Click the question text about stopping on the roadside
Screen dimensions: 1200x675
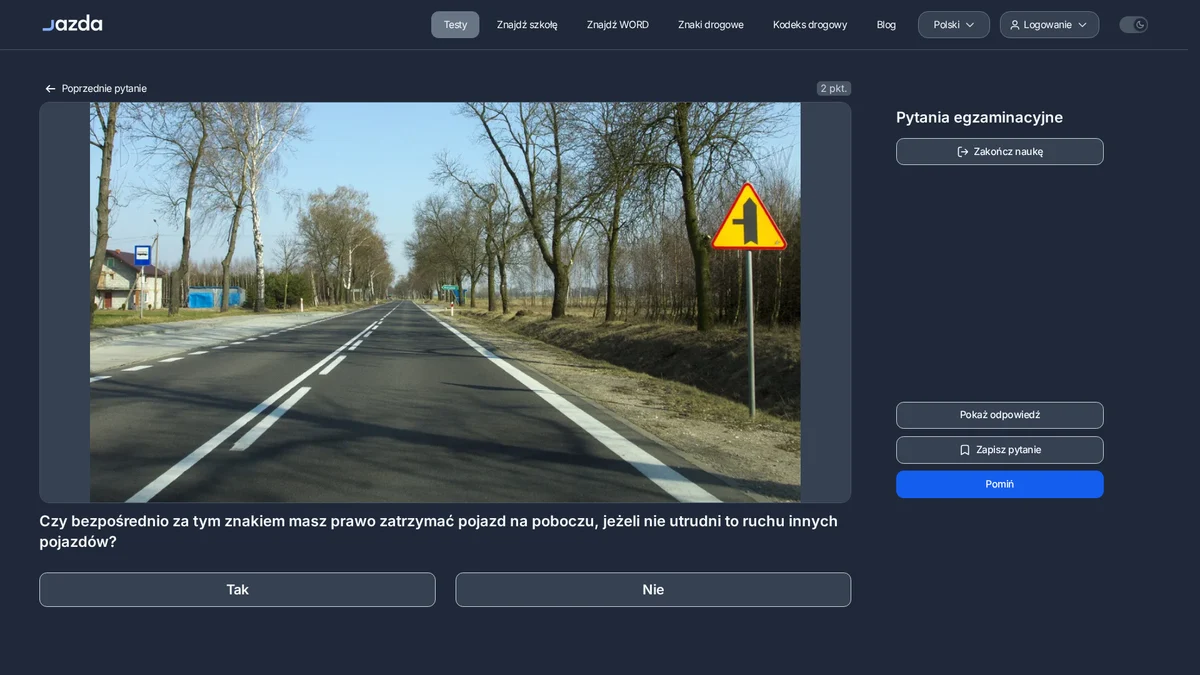(x=439, y=531)
